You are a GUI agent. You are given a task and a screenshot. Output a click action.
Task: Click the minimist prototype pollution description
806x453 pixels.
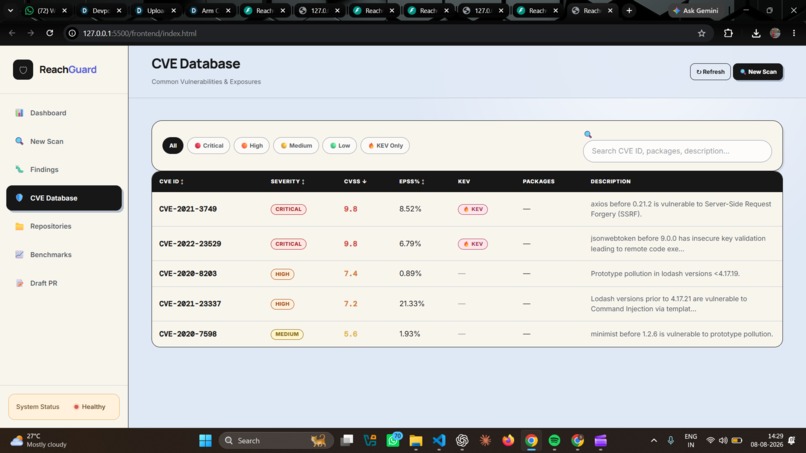click(x=682, y=334)
